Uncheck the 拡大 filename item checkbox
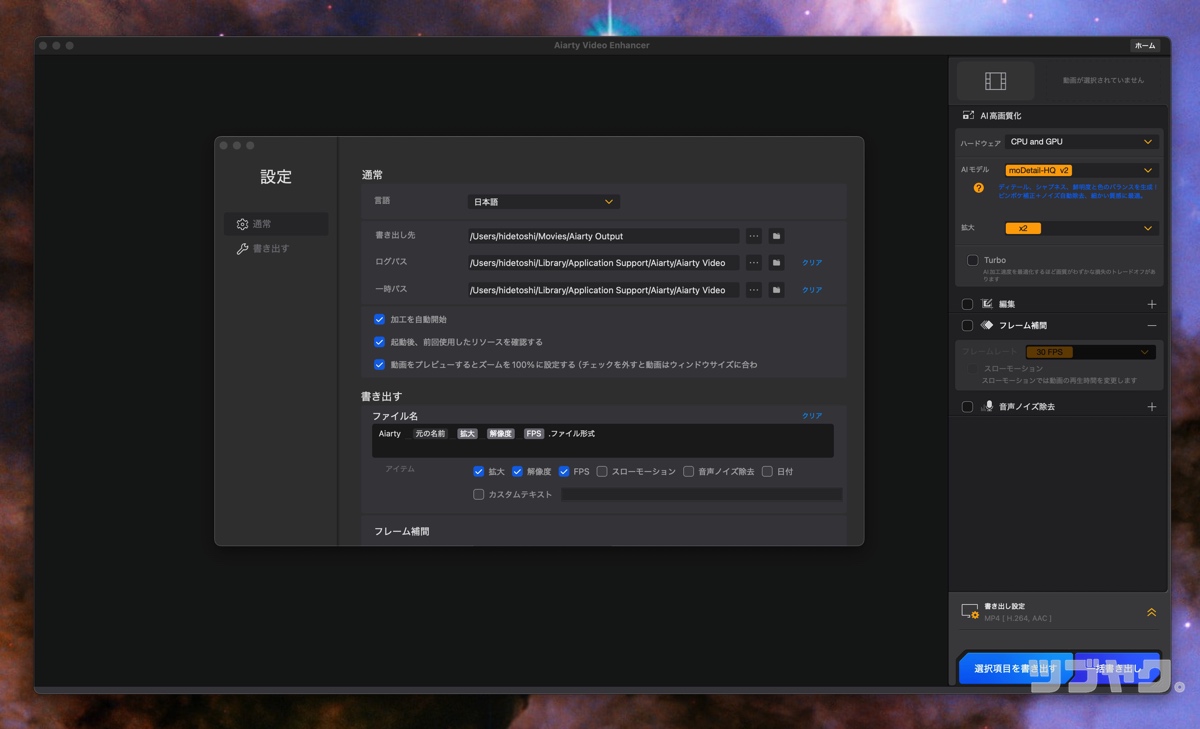The width and height of the screenshot is (1200, 729). [479, 471]
